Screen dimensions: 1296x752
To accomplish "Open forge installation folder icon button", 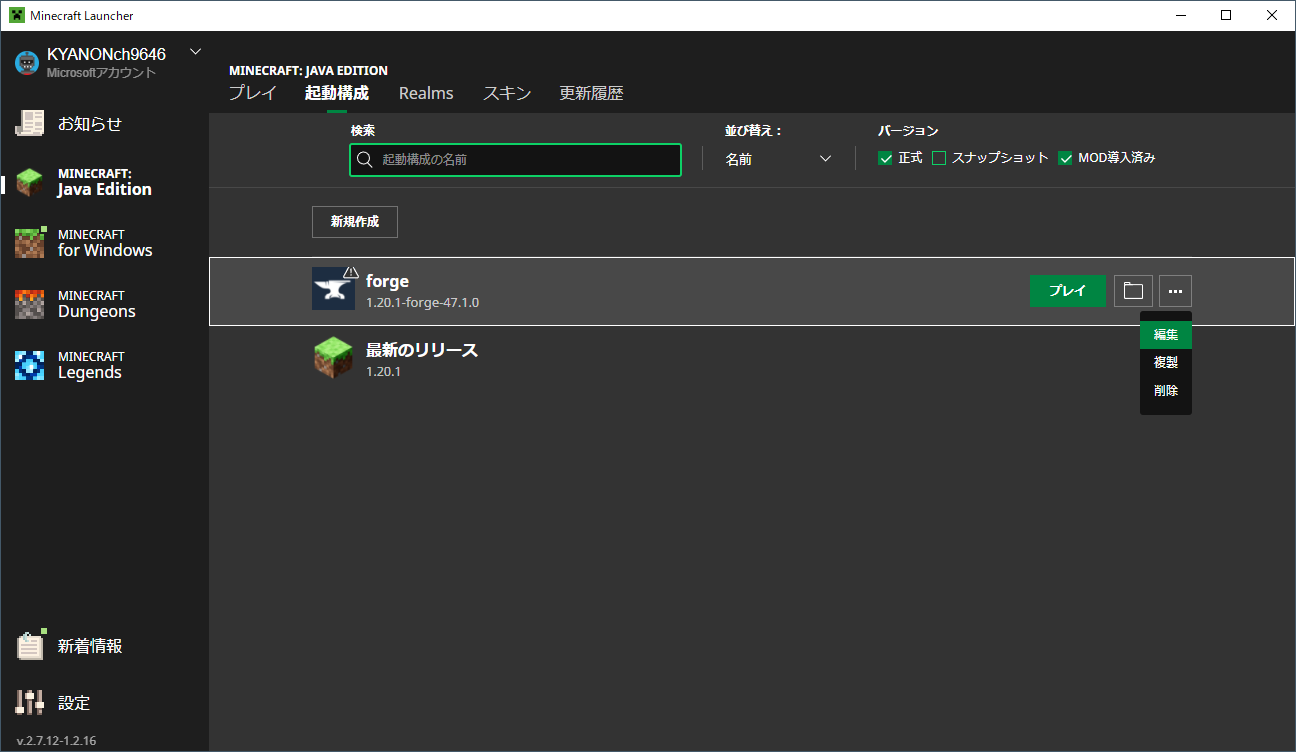I will coord(1133,291).
